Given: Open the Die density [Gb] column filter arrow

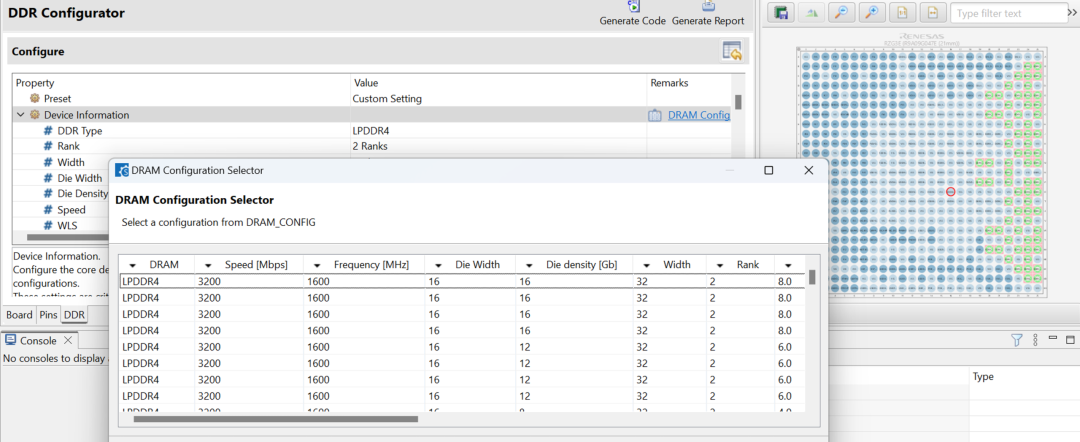Looking at the screenshot, I should (529, 265).
